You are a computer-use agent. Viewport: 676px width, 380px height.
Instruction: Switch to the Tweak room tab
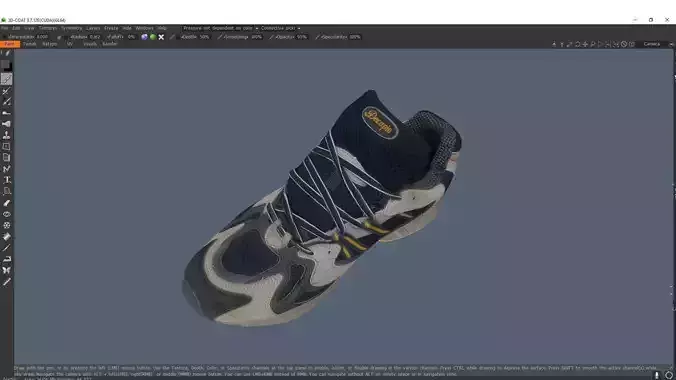point(30,44)
